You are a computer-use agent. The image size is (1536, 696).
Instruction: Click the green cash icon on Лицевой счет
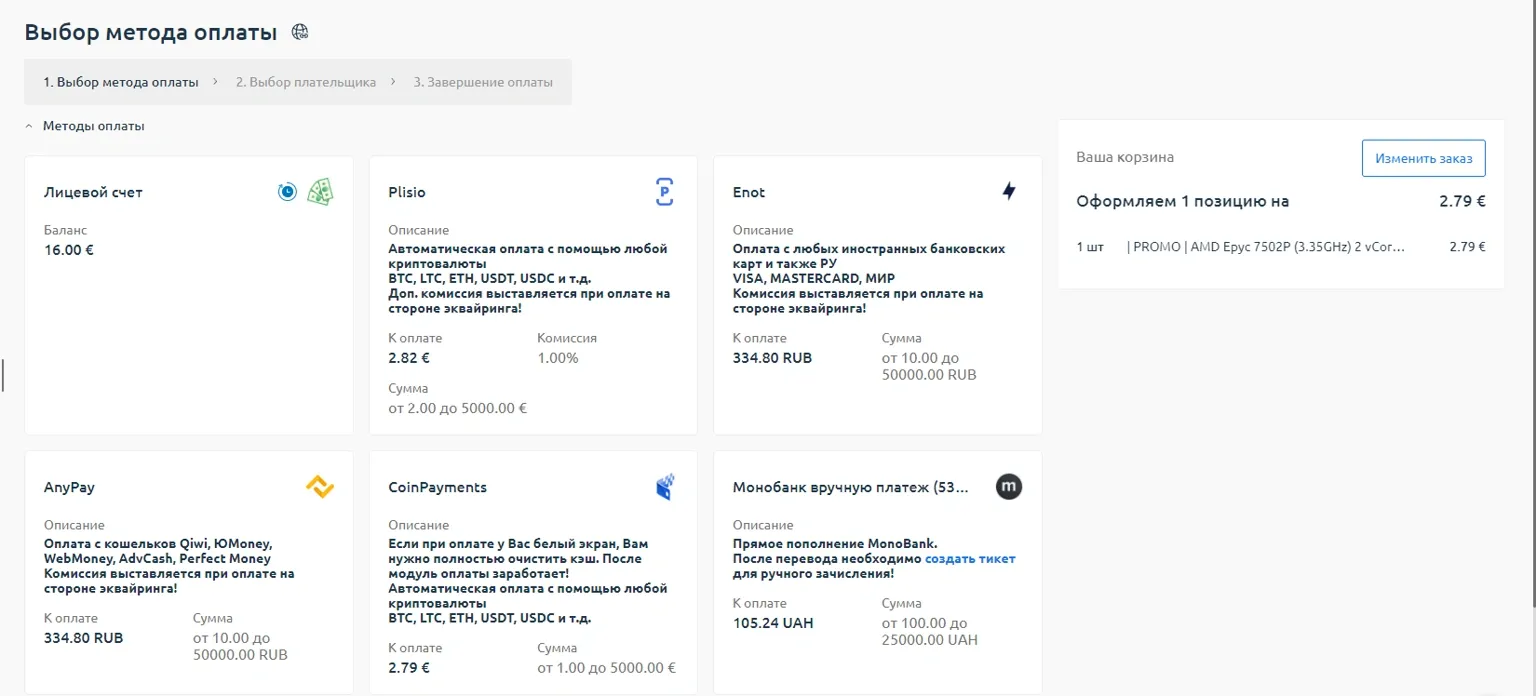click(x=320, y=192)
